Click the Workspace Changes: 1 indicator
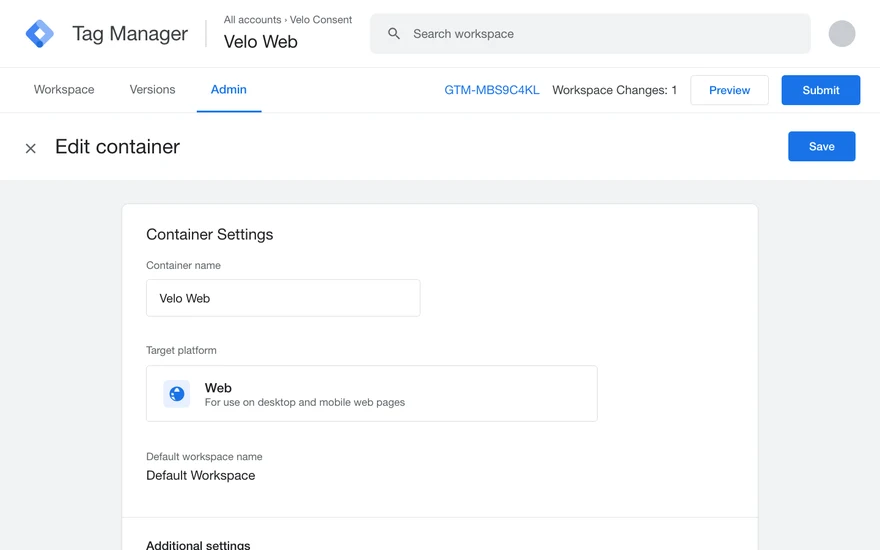Image resolution: width=880 pixels, height=550 pixels. coord(615,90)
